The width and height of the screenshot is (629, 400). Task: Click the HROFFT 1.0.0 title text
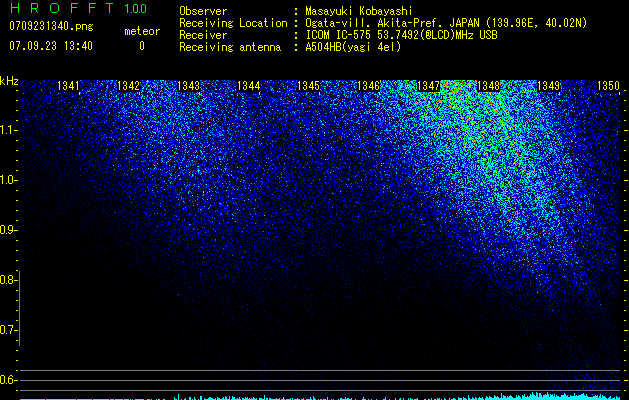78,8
